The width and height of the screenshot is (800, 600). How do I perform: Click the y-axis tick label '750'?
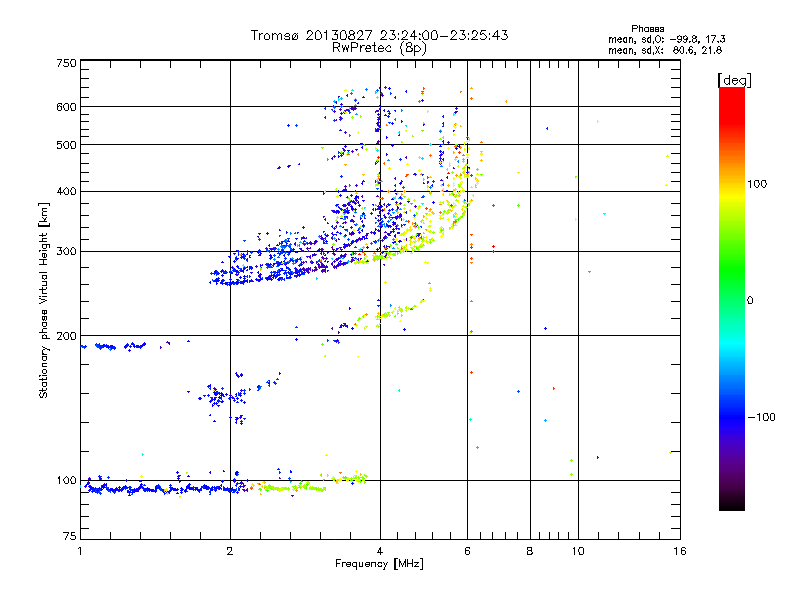(66, 63)
